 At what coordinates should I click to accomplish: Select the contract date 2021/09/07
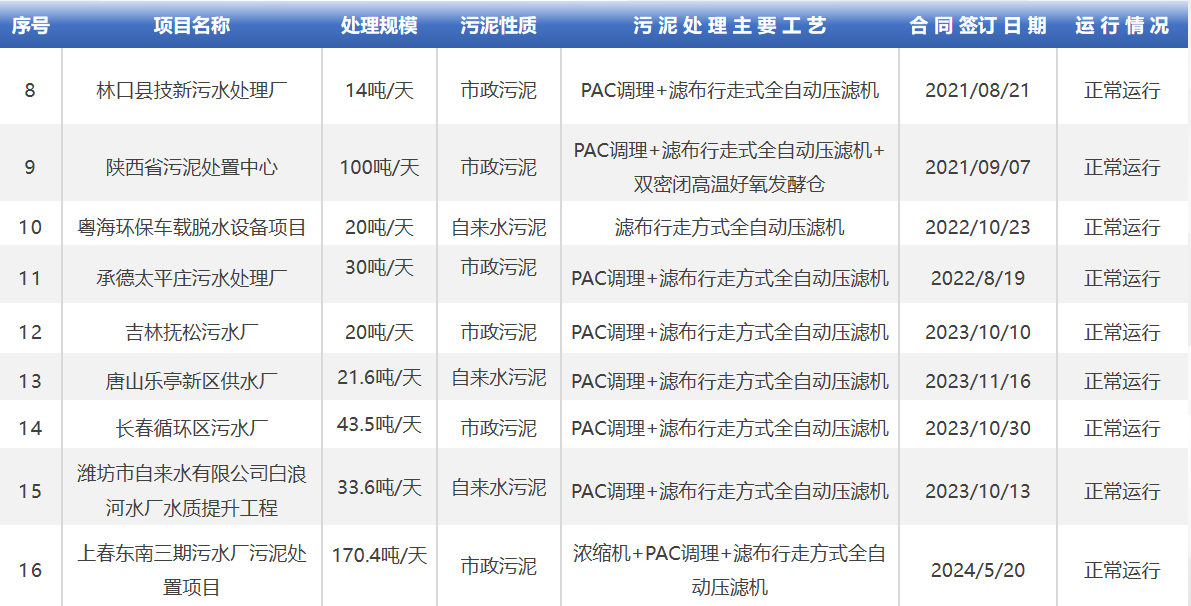pyautogui.click(x=977, y=167)
